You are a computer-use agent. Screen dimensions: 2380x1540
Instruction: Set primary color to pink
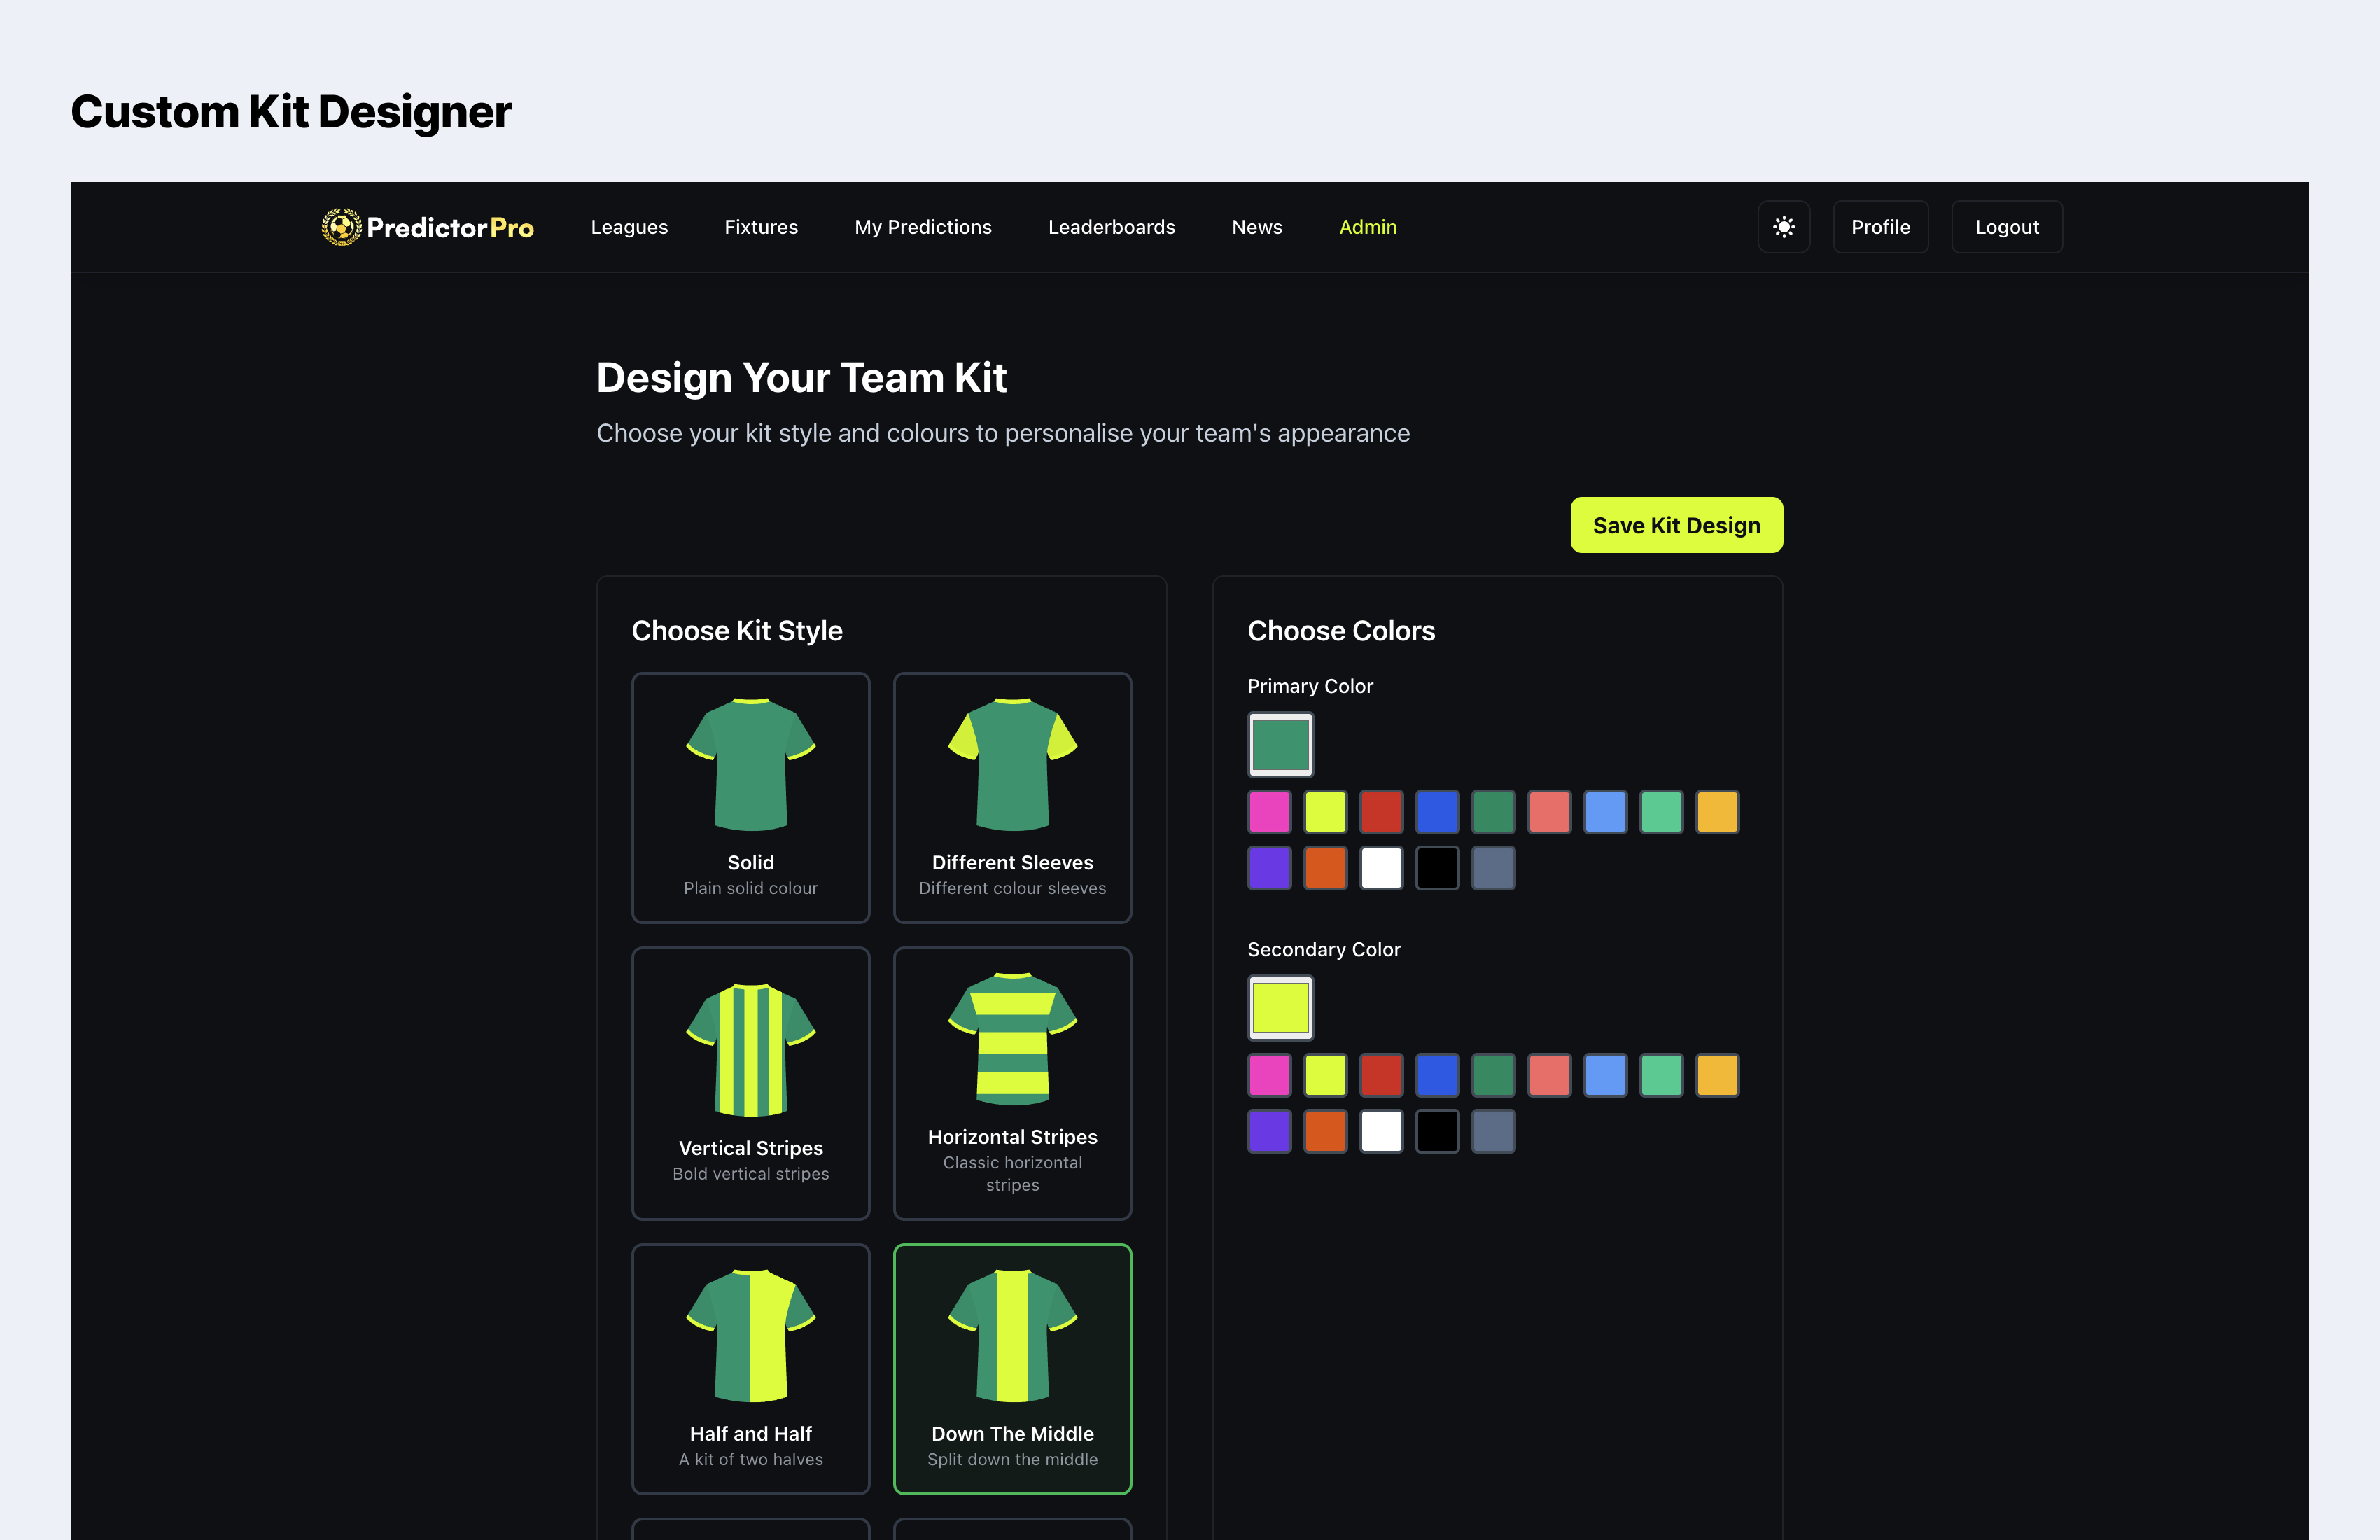pos(1269,812)
